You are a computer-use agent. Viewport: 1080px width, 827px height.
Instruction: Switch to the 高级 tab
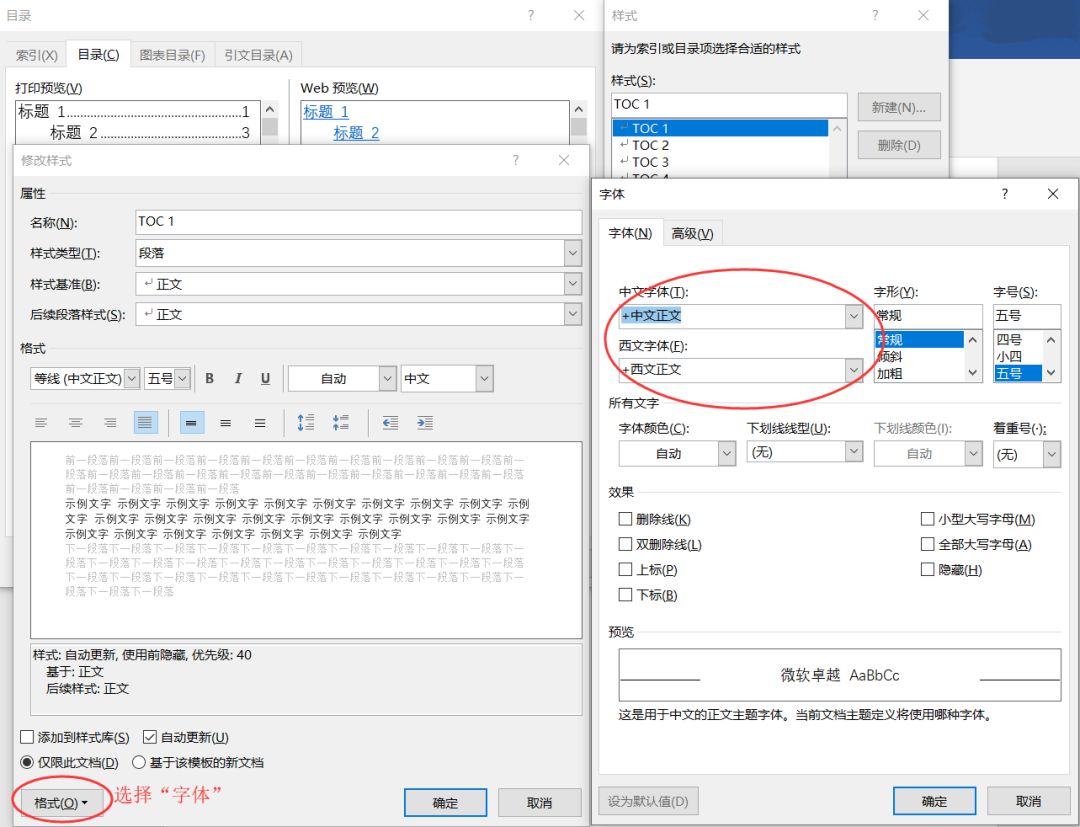point(693,232)
